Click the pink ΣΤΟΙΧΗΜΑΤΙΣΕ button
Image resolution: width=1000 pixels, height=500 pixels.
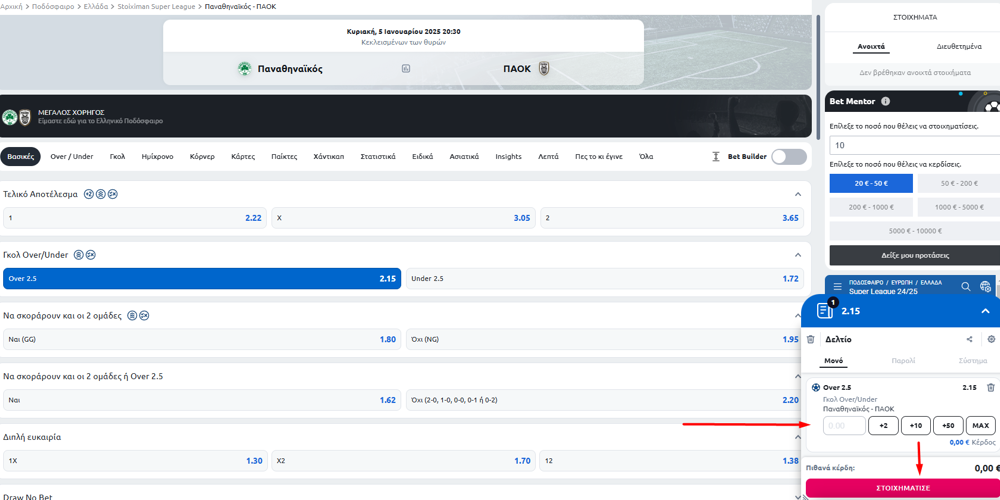[x=903, y=488]
